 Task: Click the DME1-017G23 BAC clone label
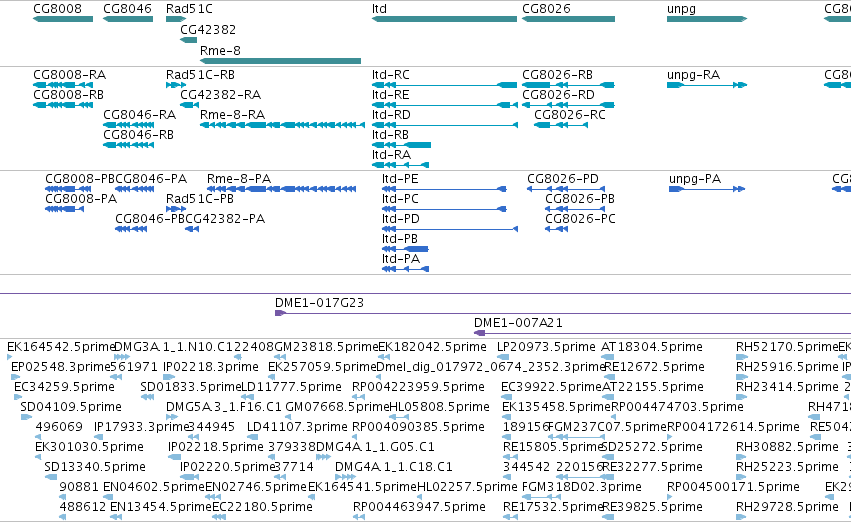click(320, 303)
